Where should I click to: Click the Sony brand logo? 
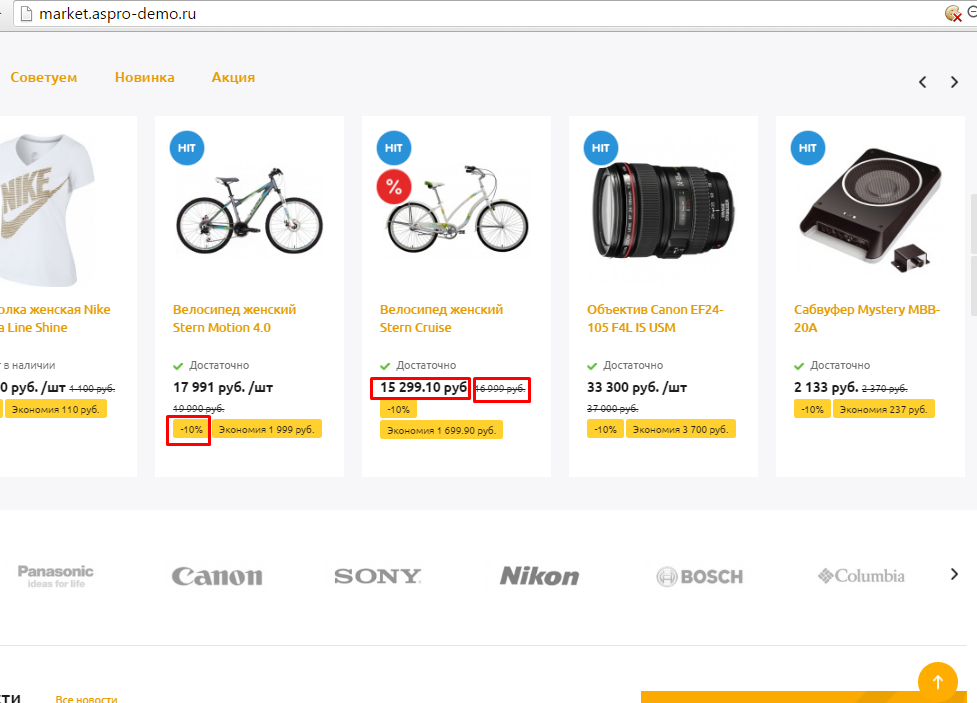pos(378,576)
